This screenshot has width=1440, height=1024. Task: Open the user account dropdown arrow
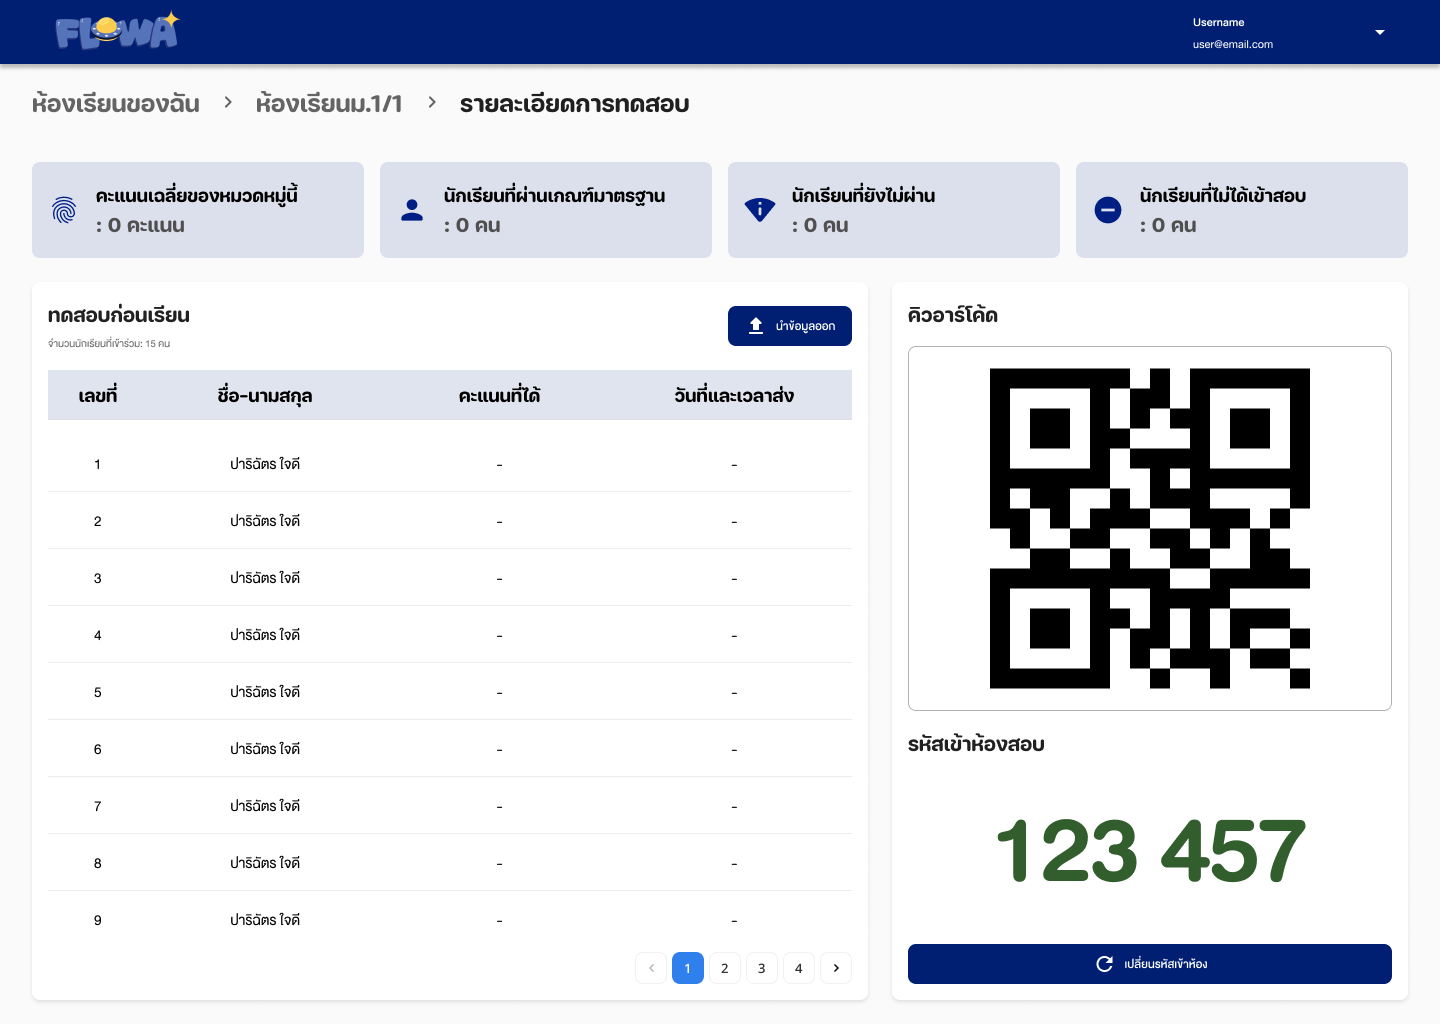pos(1380,32)
